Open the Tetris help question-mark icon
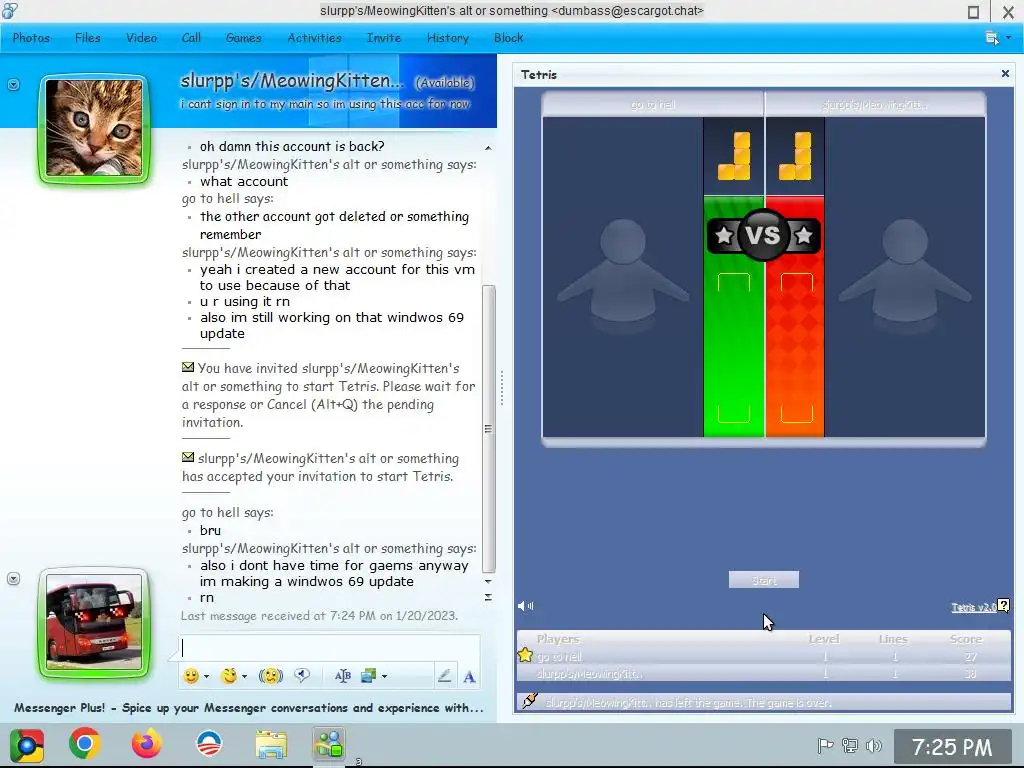 click(x=1004, y=606)
